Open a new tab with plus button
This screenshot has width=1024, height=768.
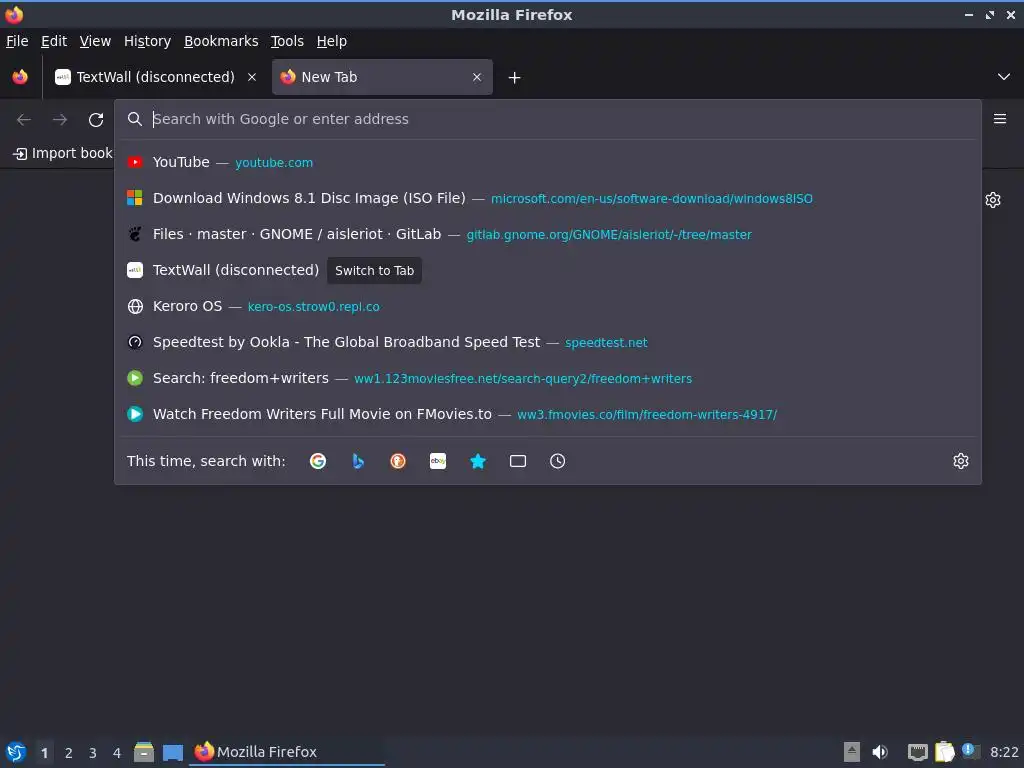(515, 78)
